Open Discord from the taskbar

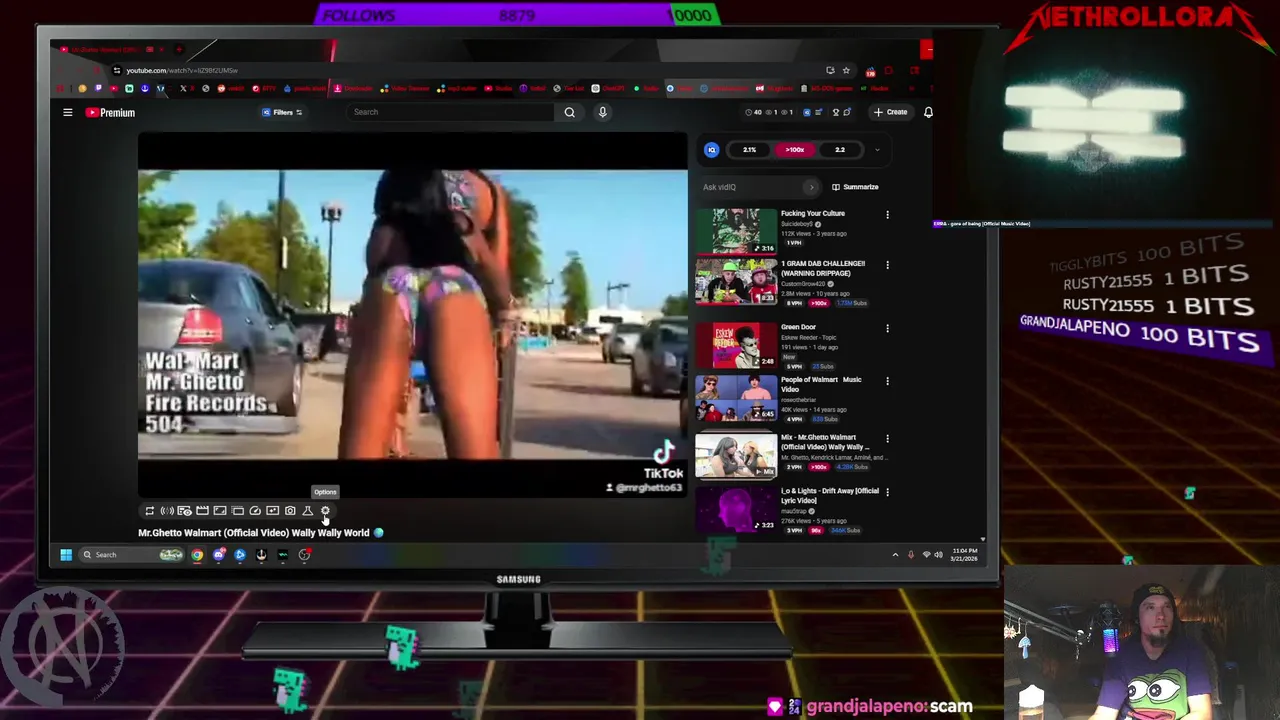pos(219,555)
